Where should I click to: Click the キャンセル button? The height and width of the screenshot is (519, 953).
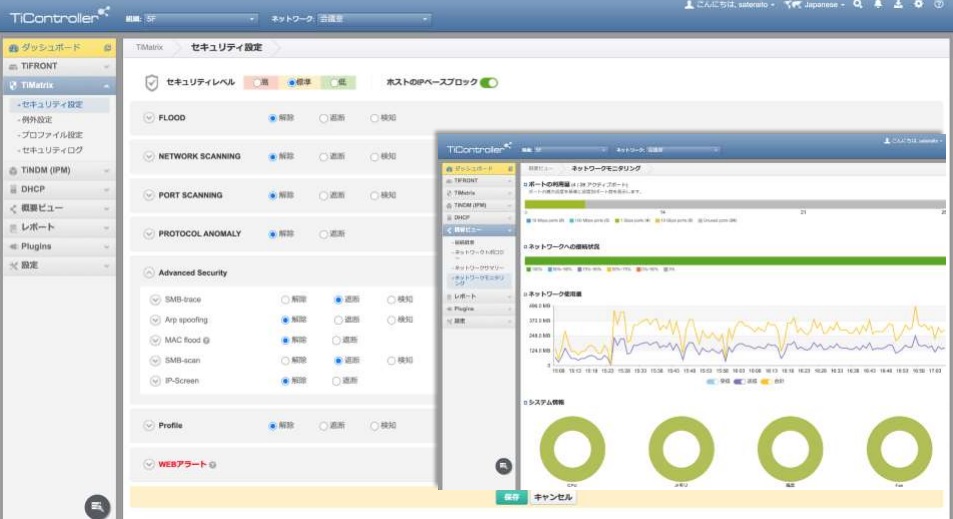pos(553,497)
